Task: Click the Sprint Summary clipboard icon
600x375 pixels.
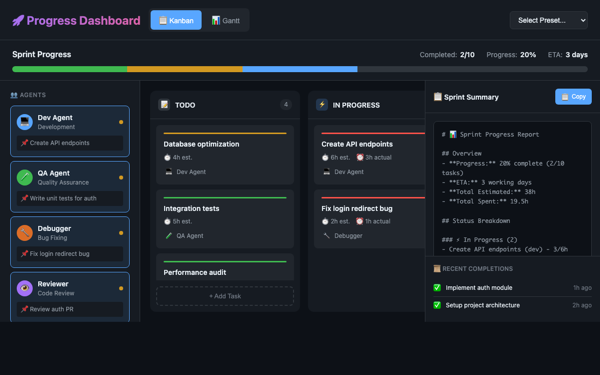Action: (x=437, y=97)
